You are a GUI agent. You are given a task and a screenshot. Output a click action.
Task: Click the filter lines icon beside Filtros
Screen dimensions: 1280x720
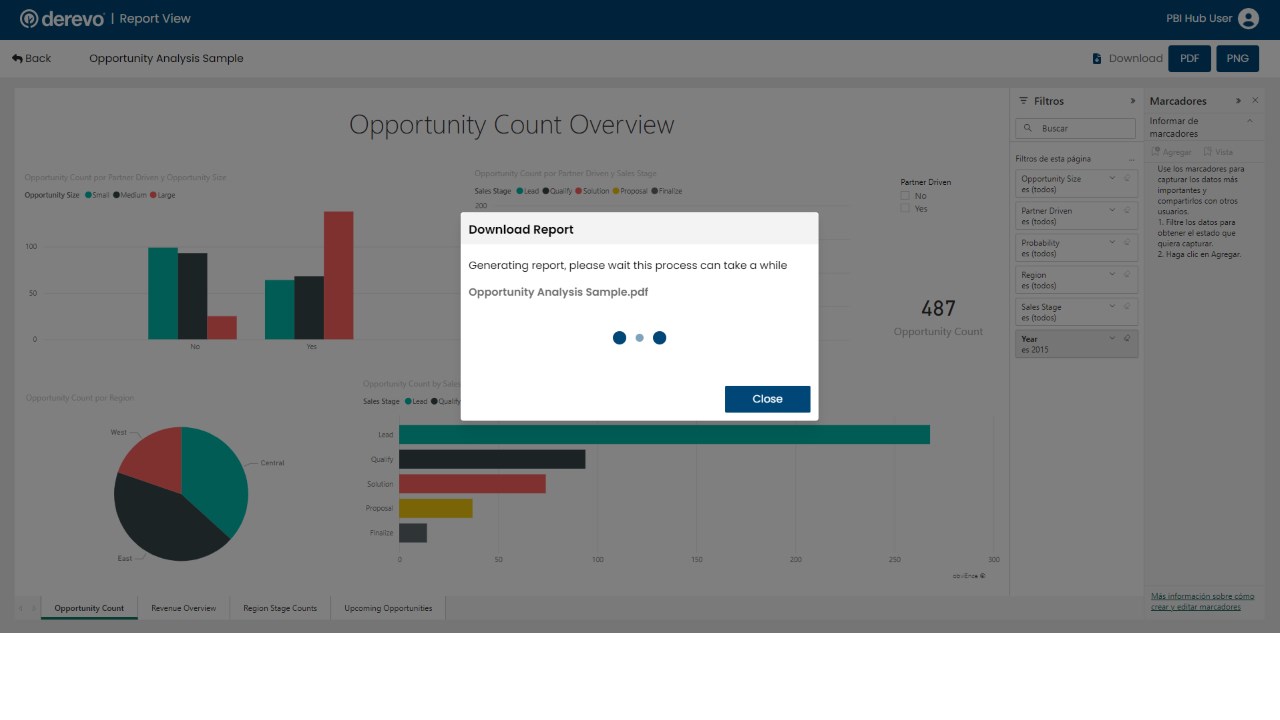pyautogui.click(x=1023, y=101)
